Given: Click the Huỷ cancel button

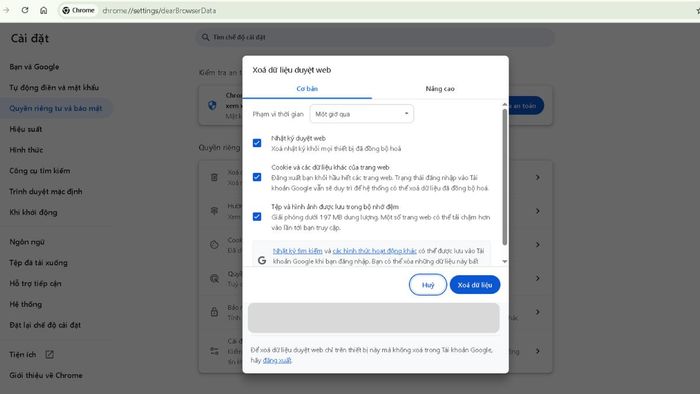Looking at the screenshot, I should [428, 285].
